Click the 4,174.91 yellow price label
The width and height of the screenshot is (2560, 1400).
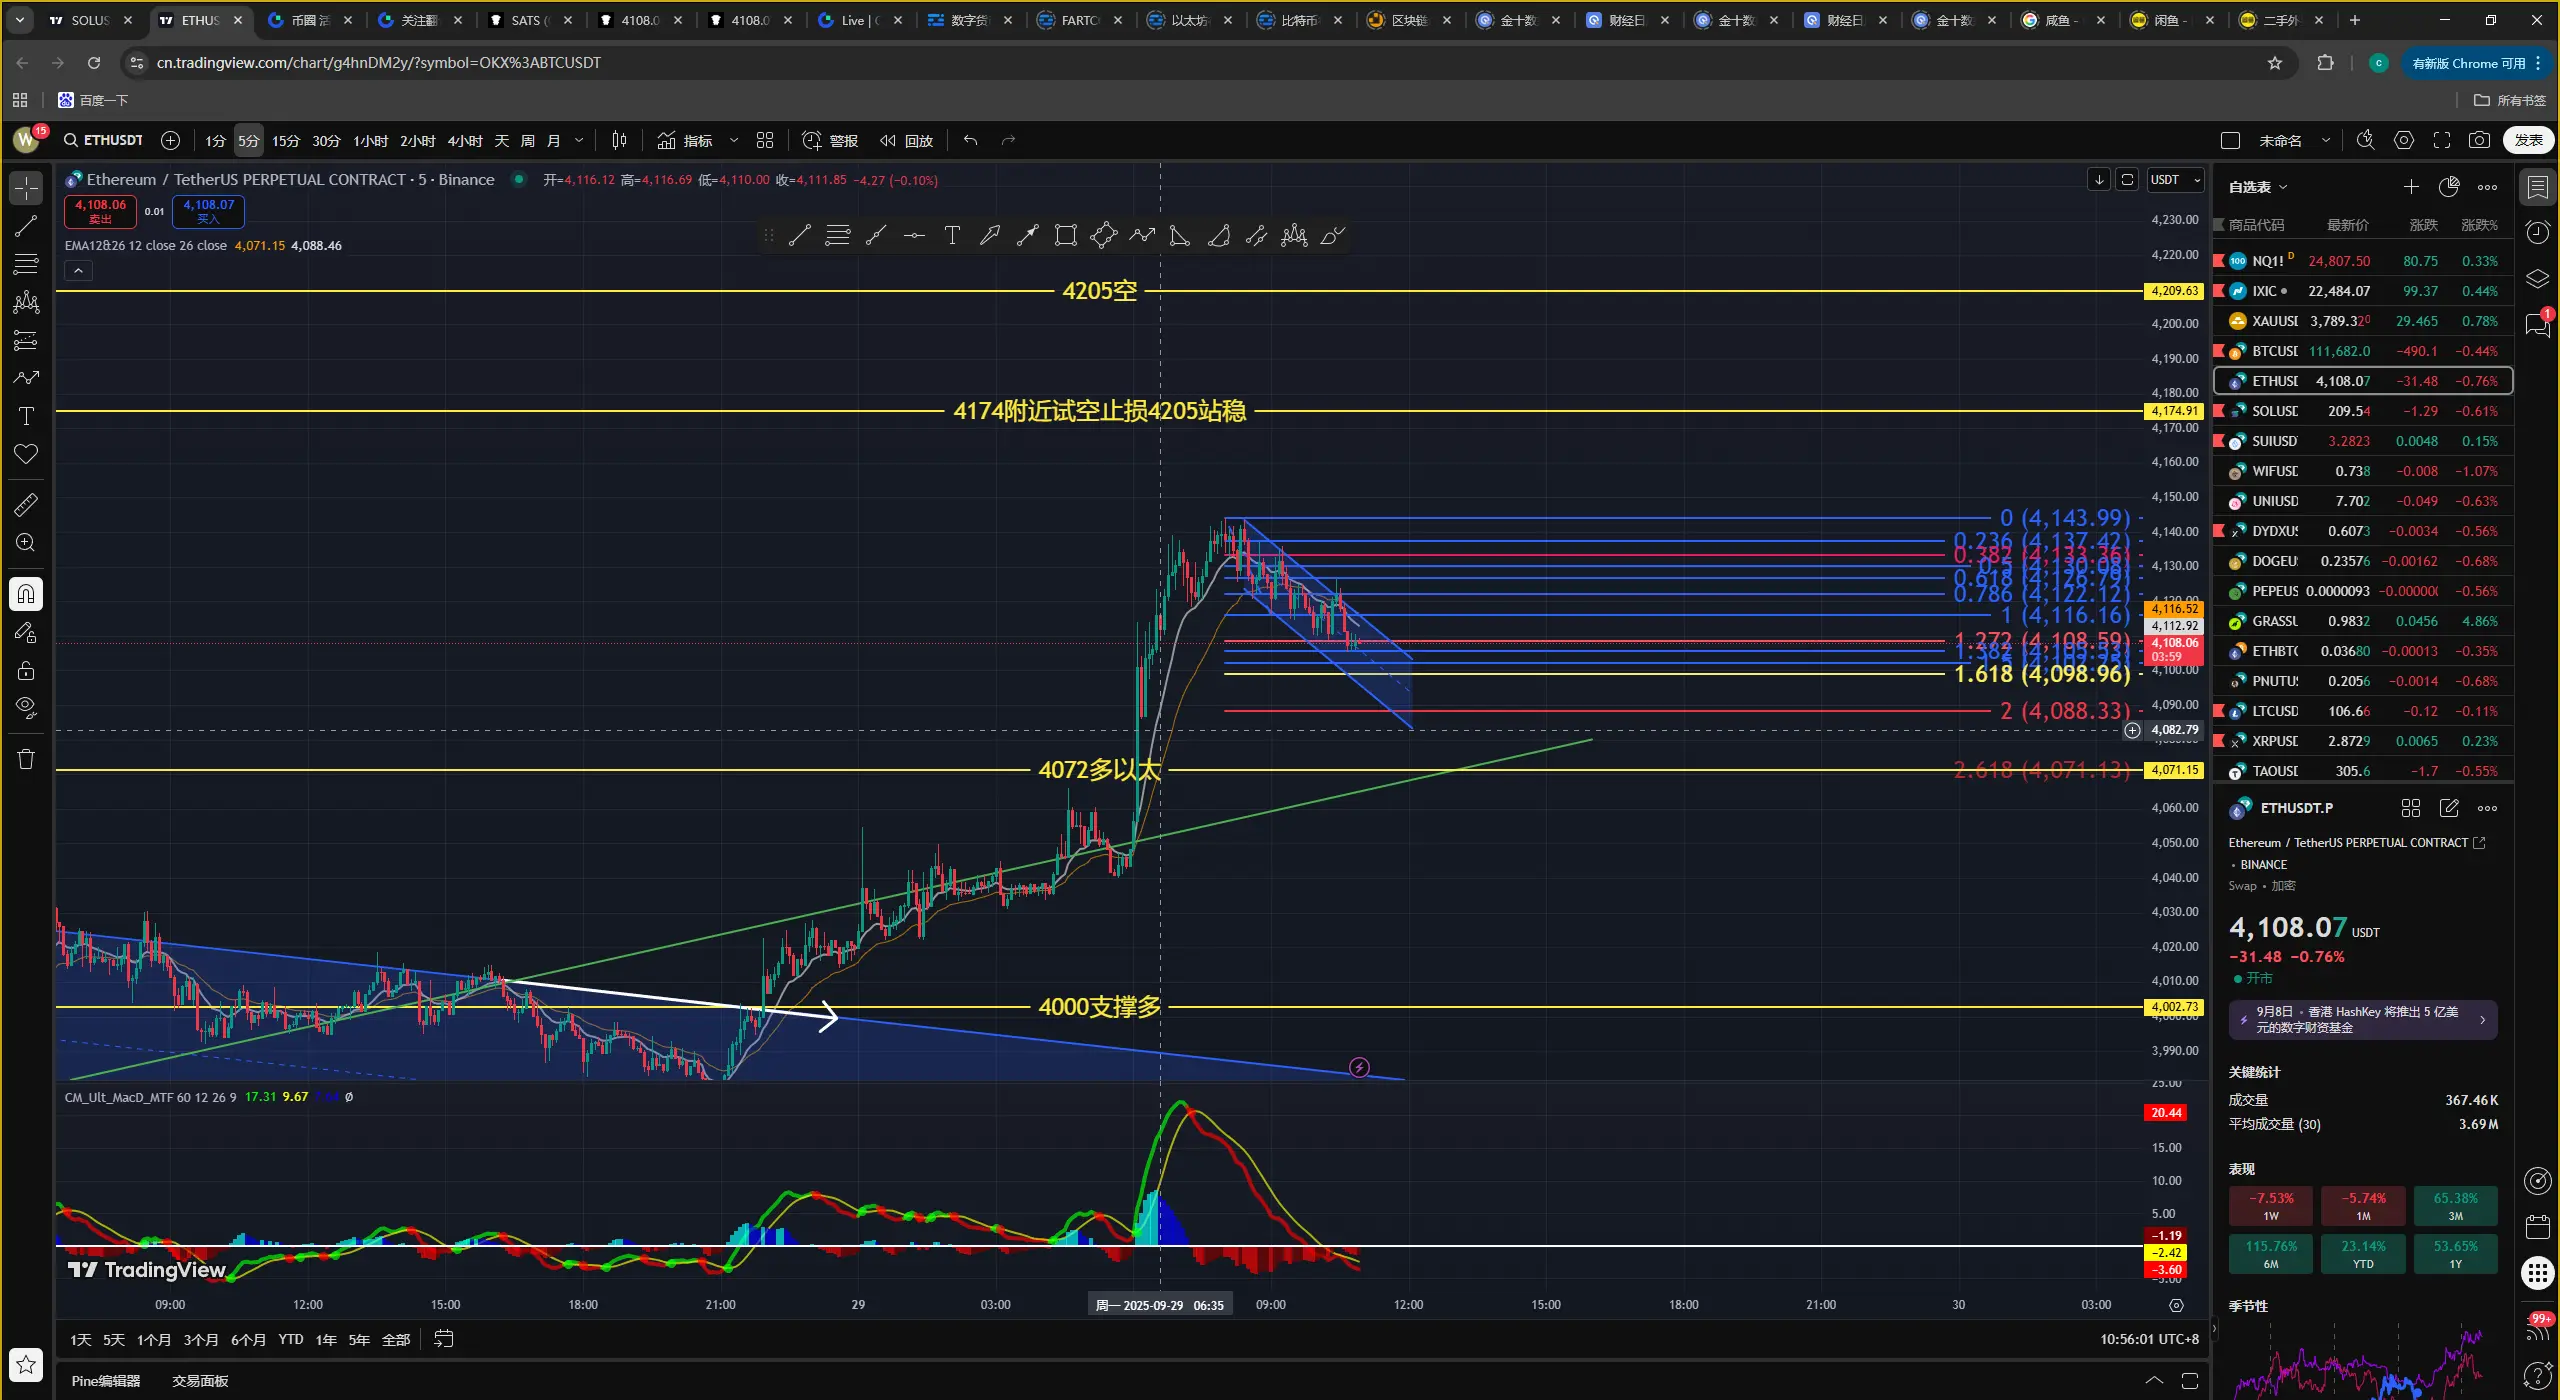pyautogui.click(x=2174, y=411)
